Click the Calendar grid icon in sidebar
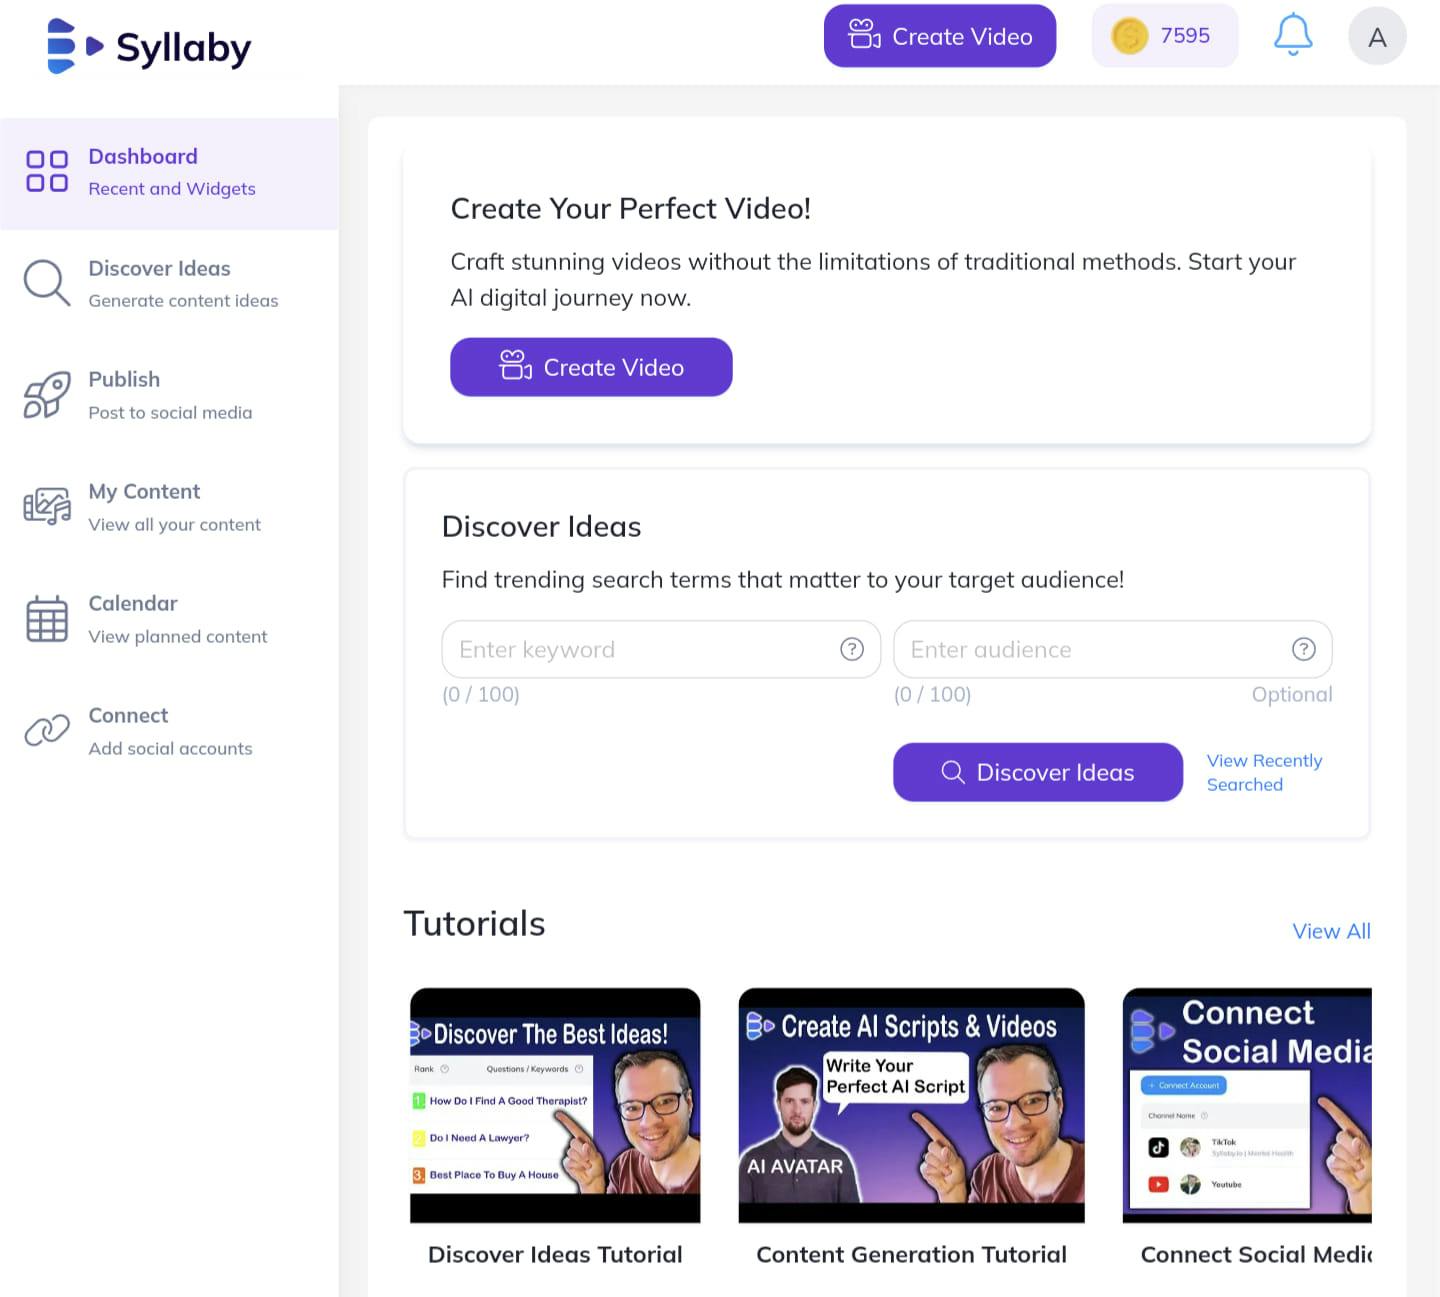The height and width of the screenshot is (1297, 1440). 47,619
